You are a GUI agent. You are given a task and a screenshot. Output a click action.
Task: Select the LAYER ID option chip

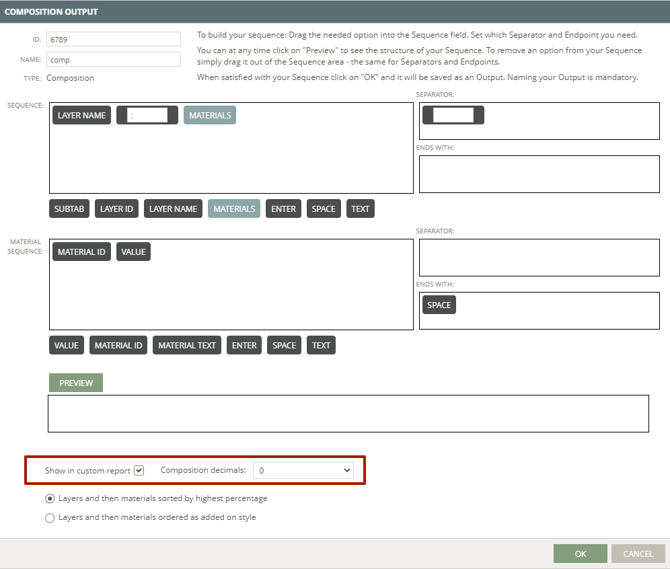pyautogui.click(x=116, y=209)
